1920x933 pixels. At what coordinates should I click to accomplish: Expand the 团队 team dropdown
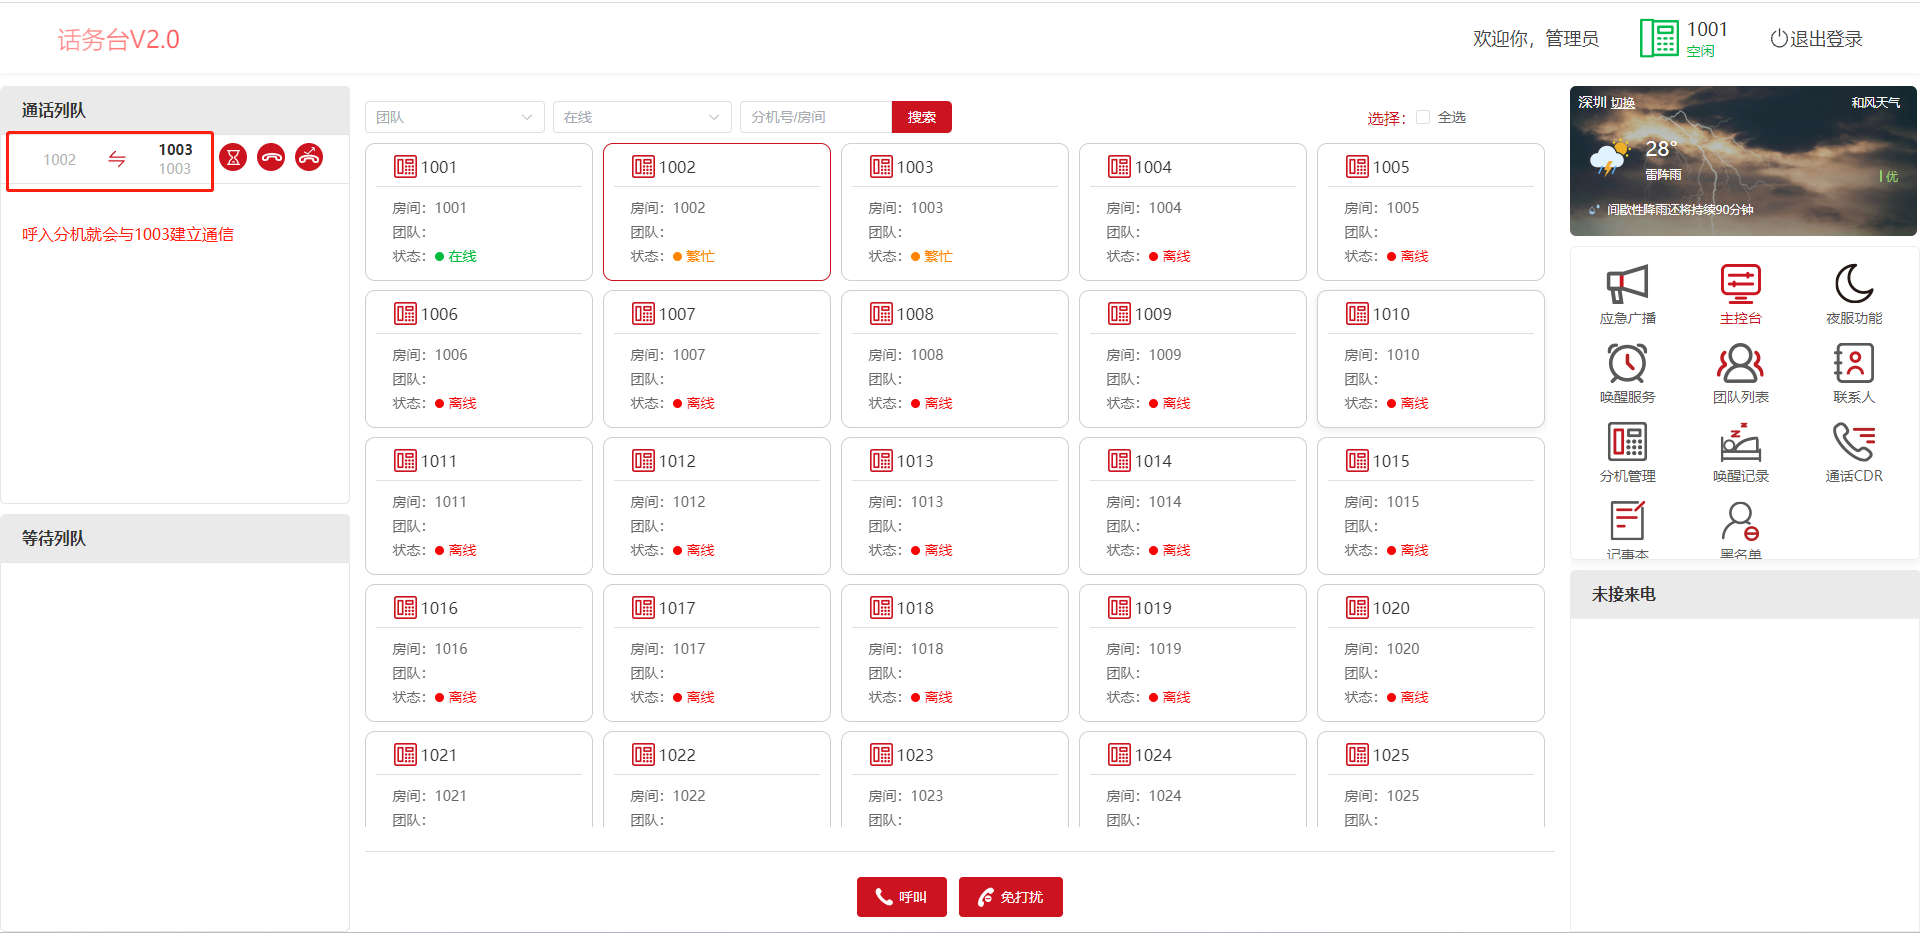(x=454, y=117)
